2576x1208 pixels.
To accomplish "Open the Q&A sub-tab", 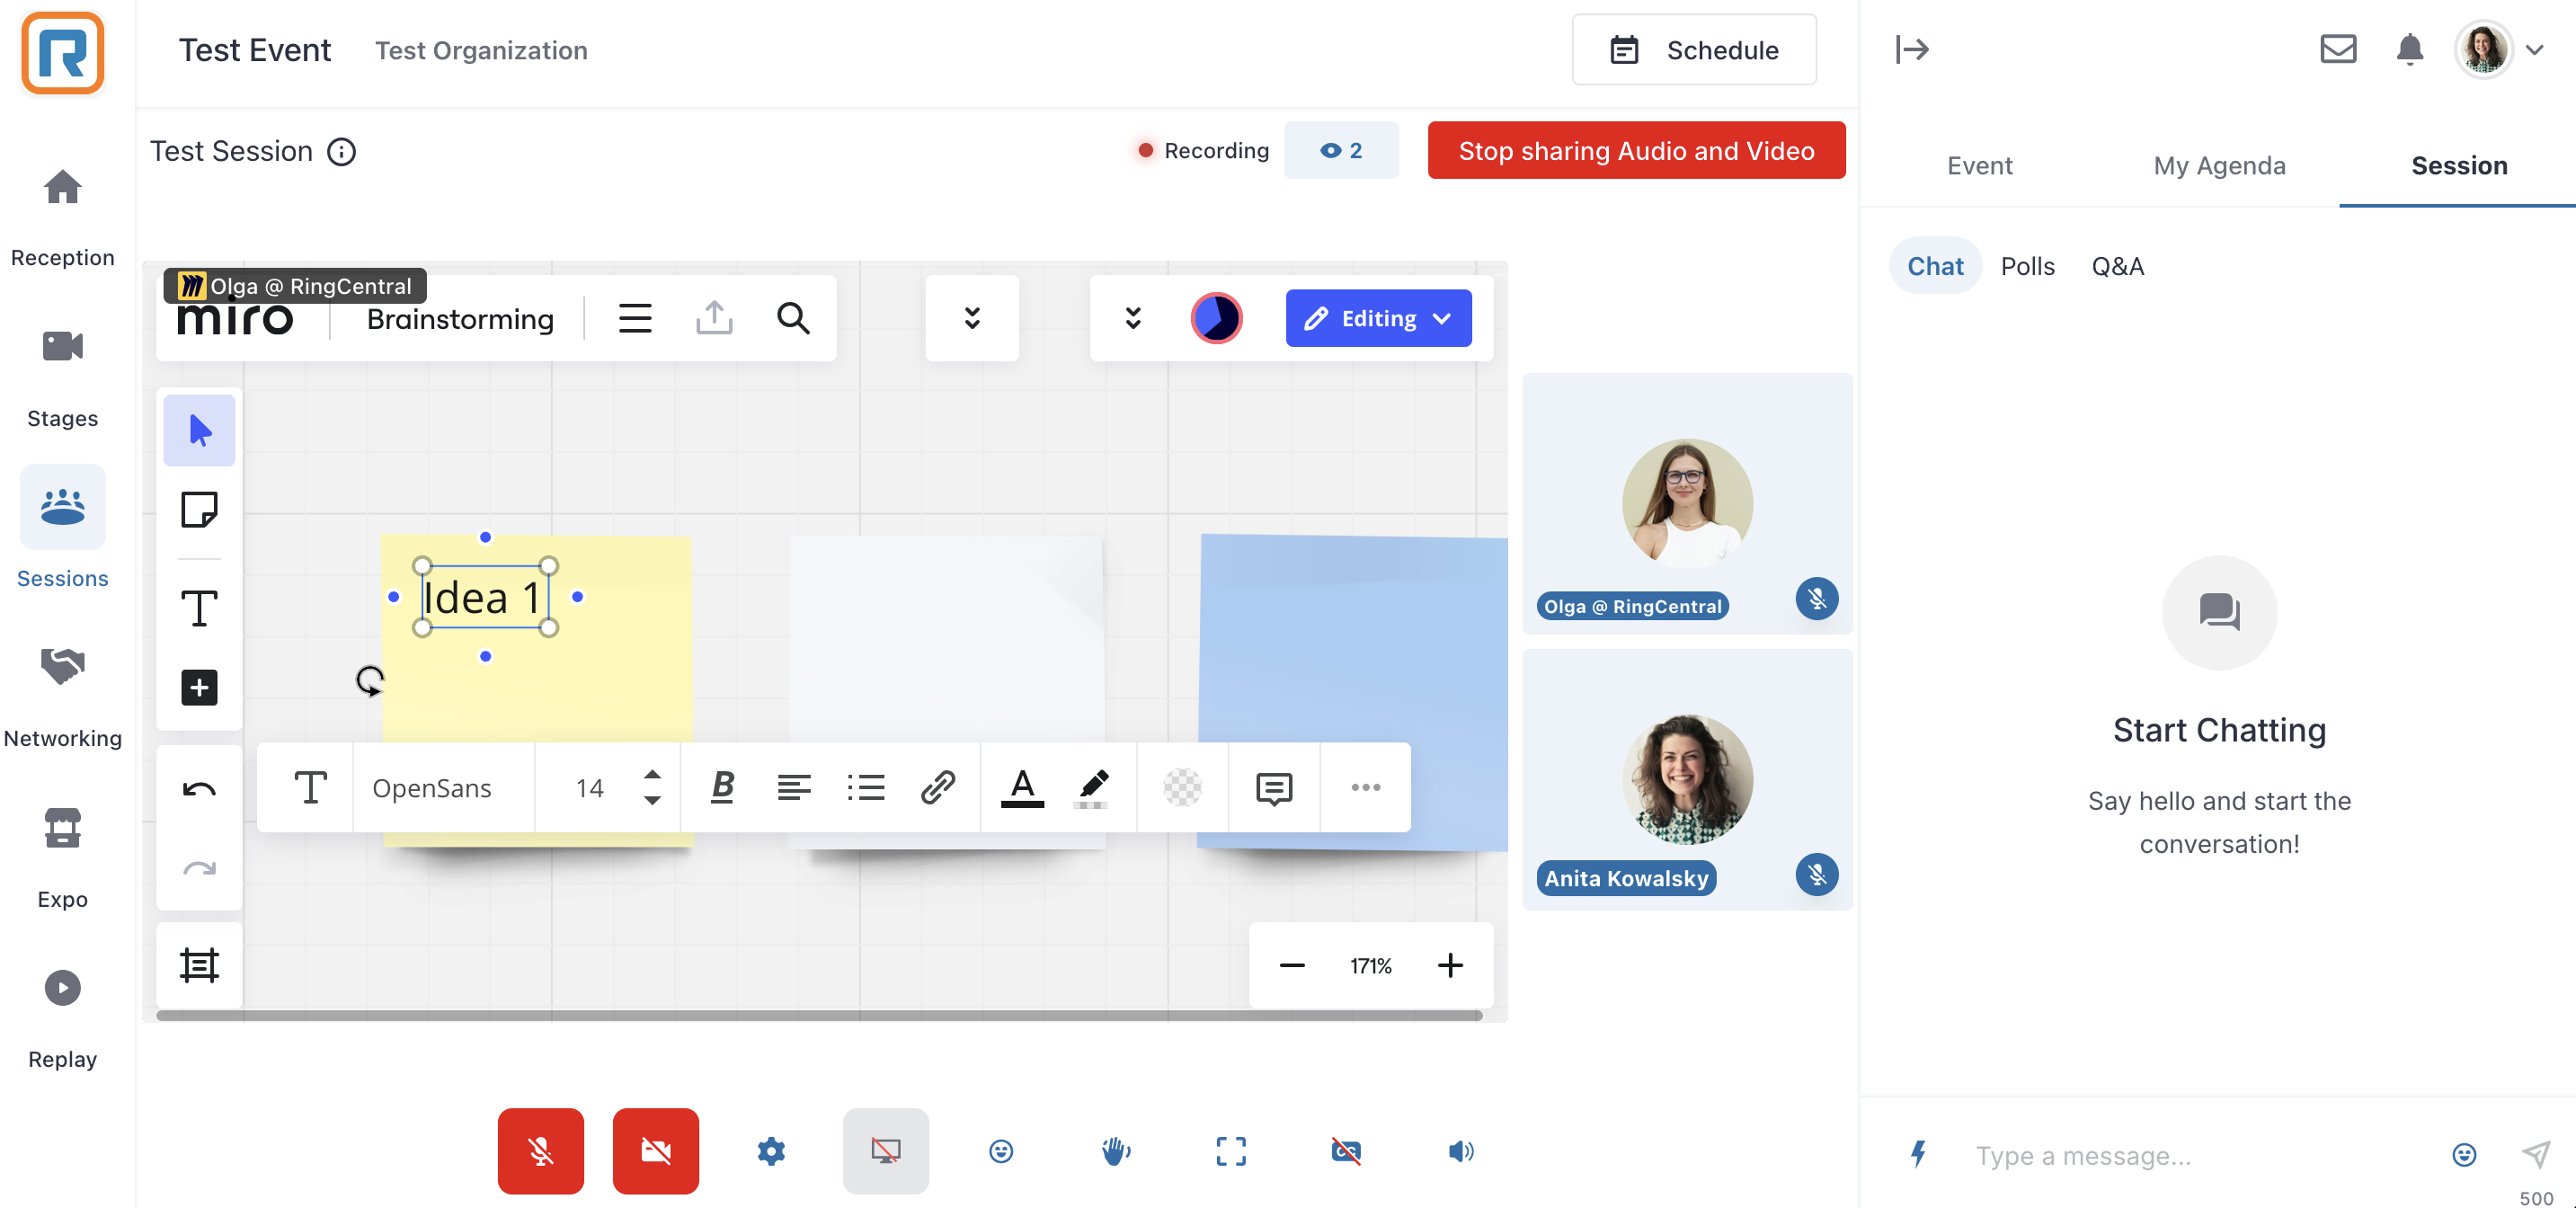I will (2117, 266).
